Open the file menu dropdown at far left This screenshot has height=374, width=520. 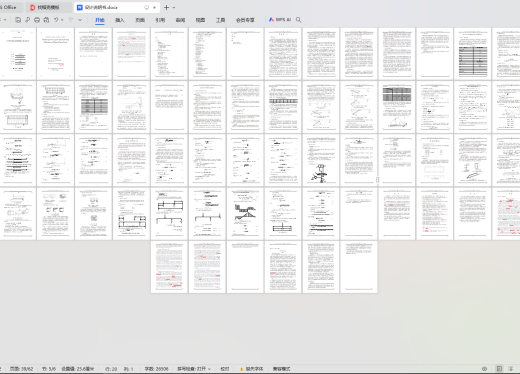pyautogui.click(x=4, y=20)
